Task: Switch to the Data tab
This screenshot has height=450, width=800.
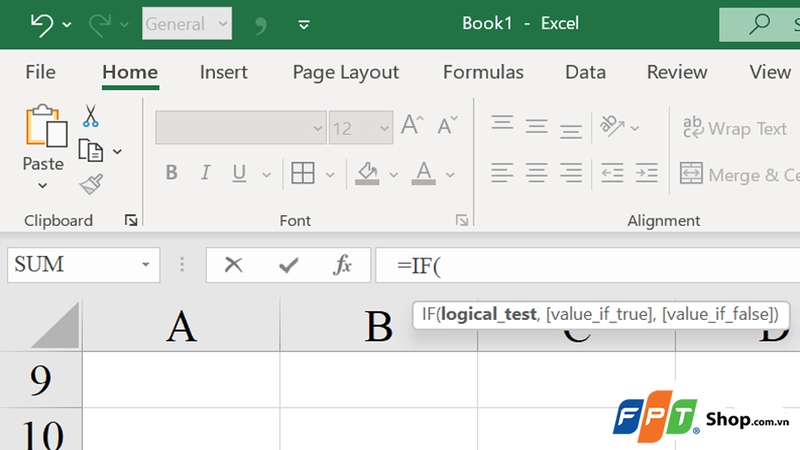Action: coord(585,72)
